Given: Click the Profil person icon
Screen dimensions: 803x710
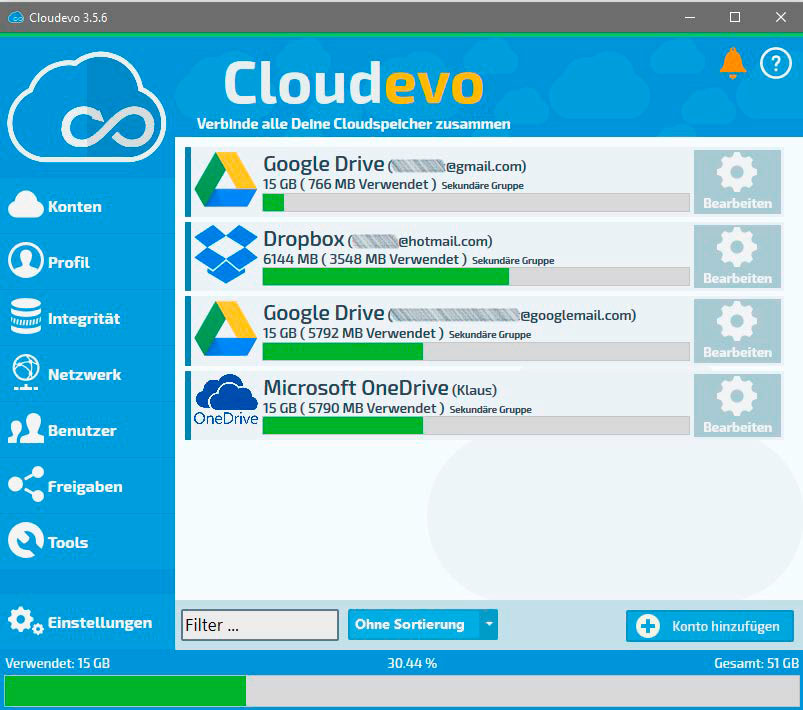Looking at the screenshot, I should [25, 260].
